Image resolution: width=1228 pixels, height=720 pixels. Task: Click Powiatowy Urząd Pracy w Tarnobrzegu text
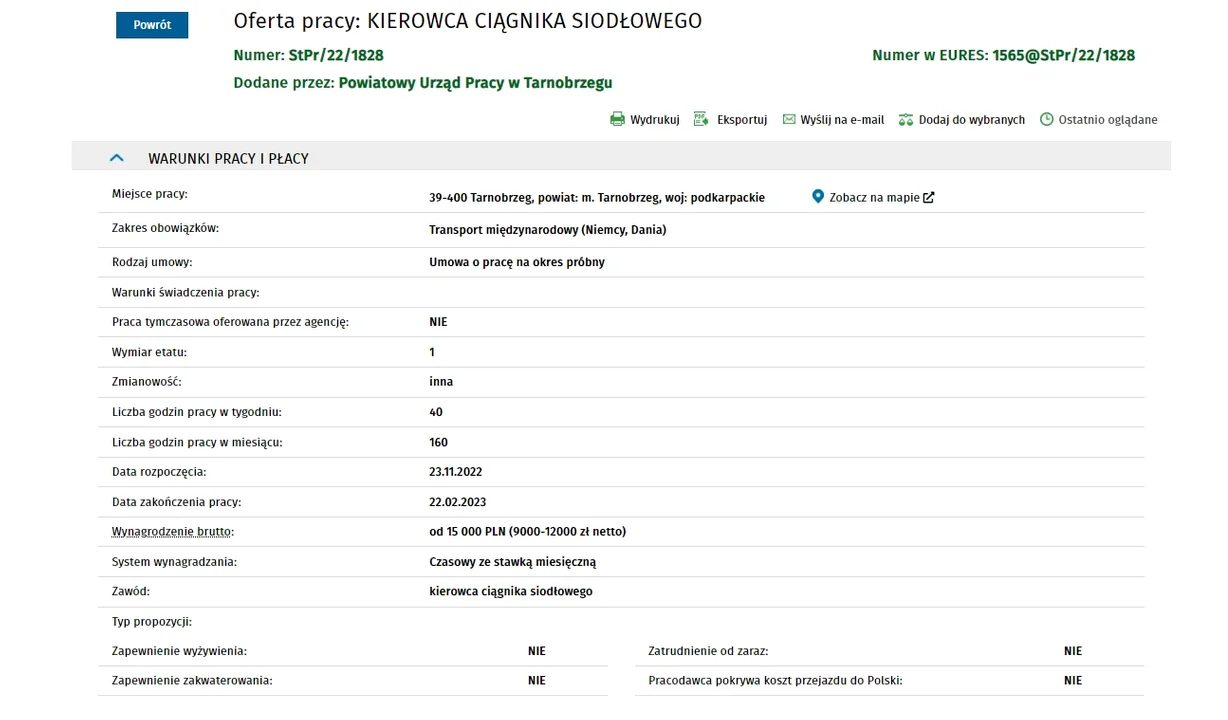(x=476, y=83)
